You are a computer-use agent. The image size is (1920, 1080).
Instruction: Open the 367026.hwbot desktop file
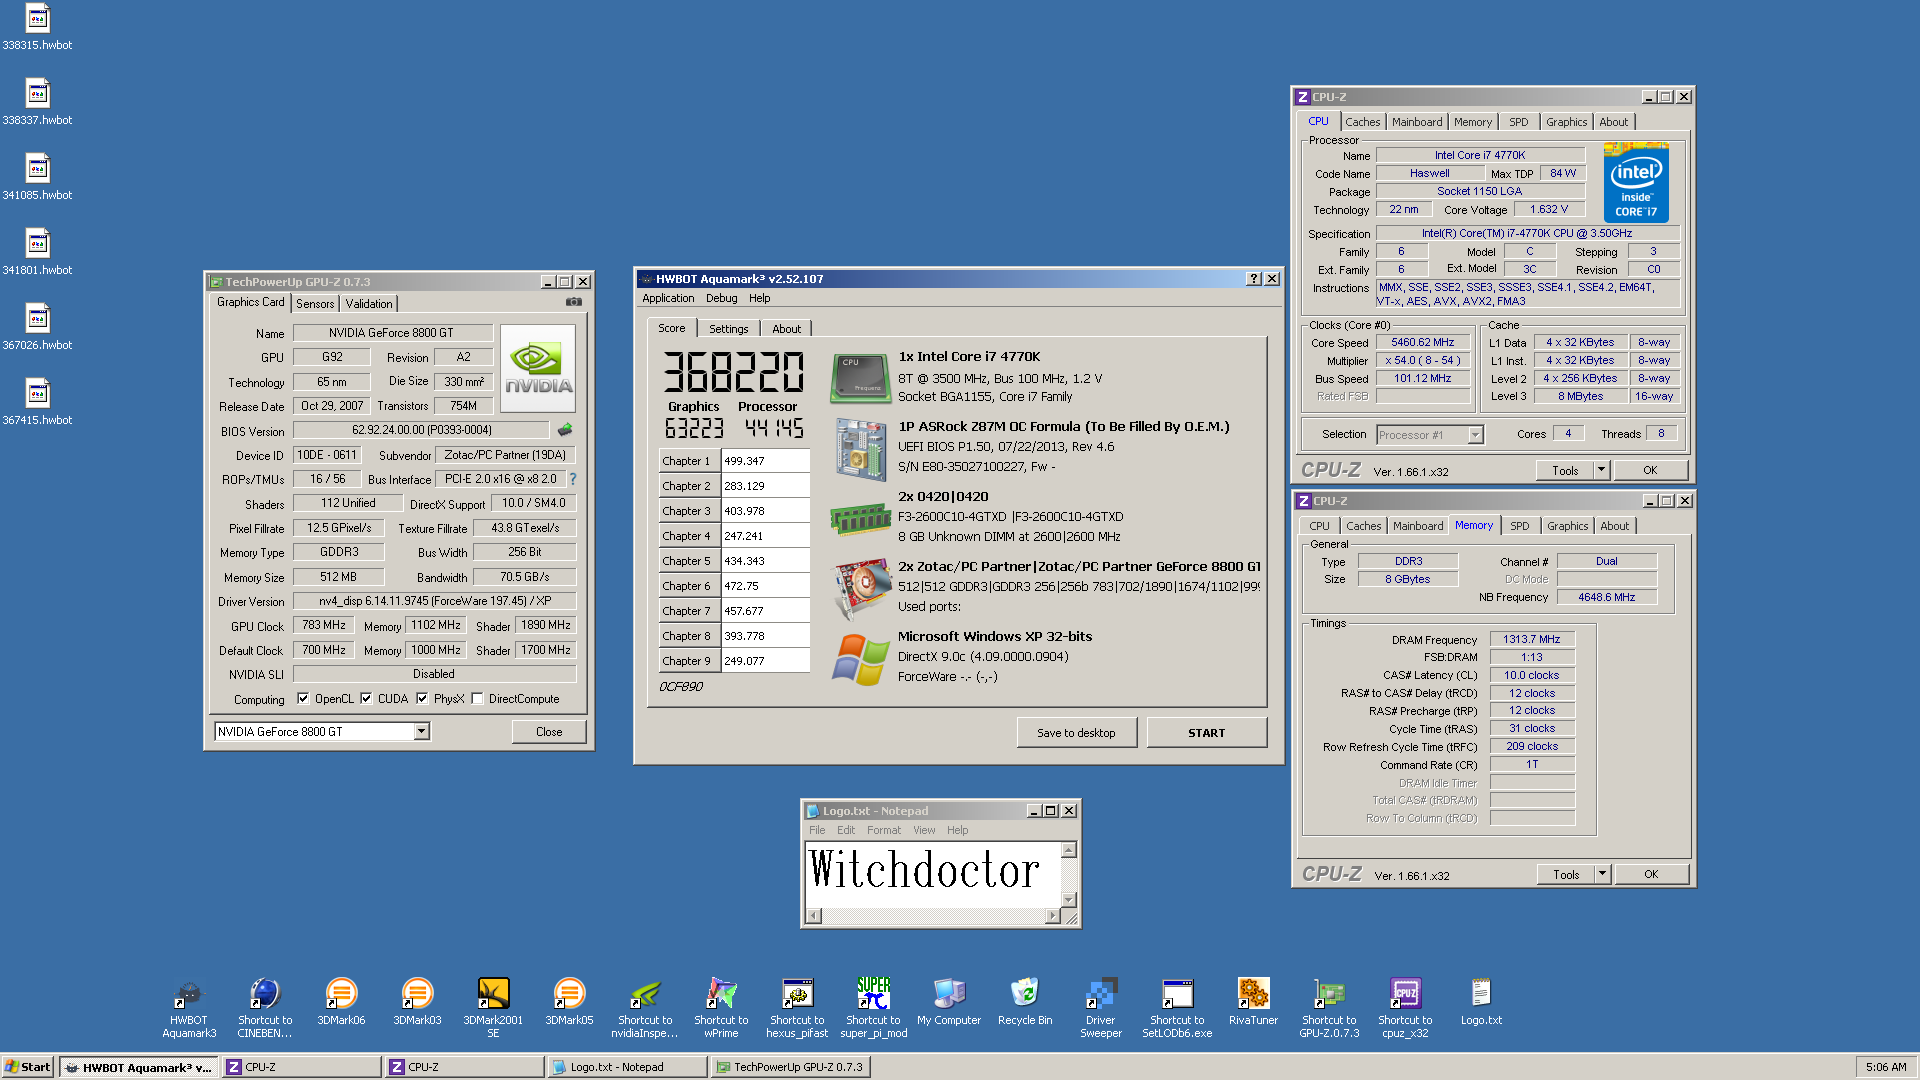click(37, 327)
